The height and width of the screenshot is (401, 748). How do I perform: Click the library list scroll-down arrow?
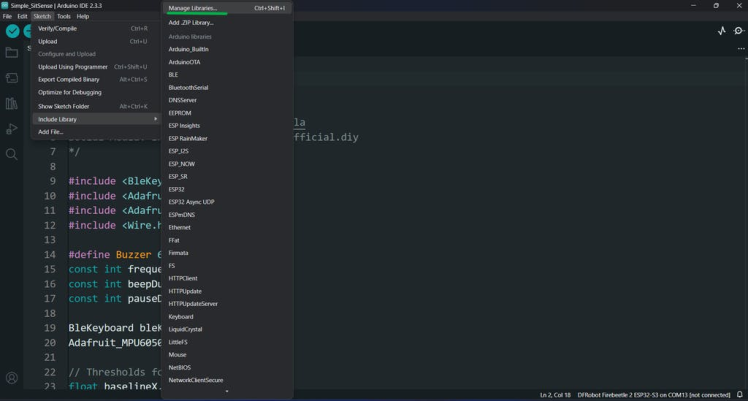[227, 391]
